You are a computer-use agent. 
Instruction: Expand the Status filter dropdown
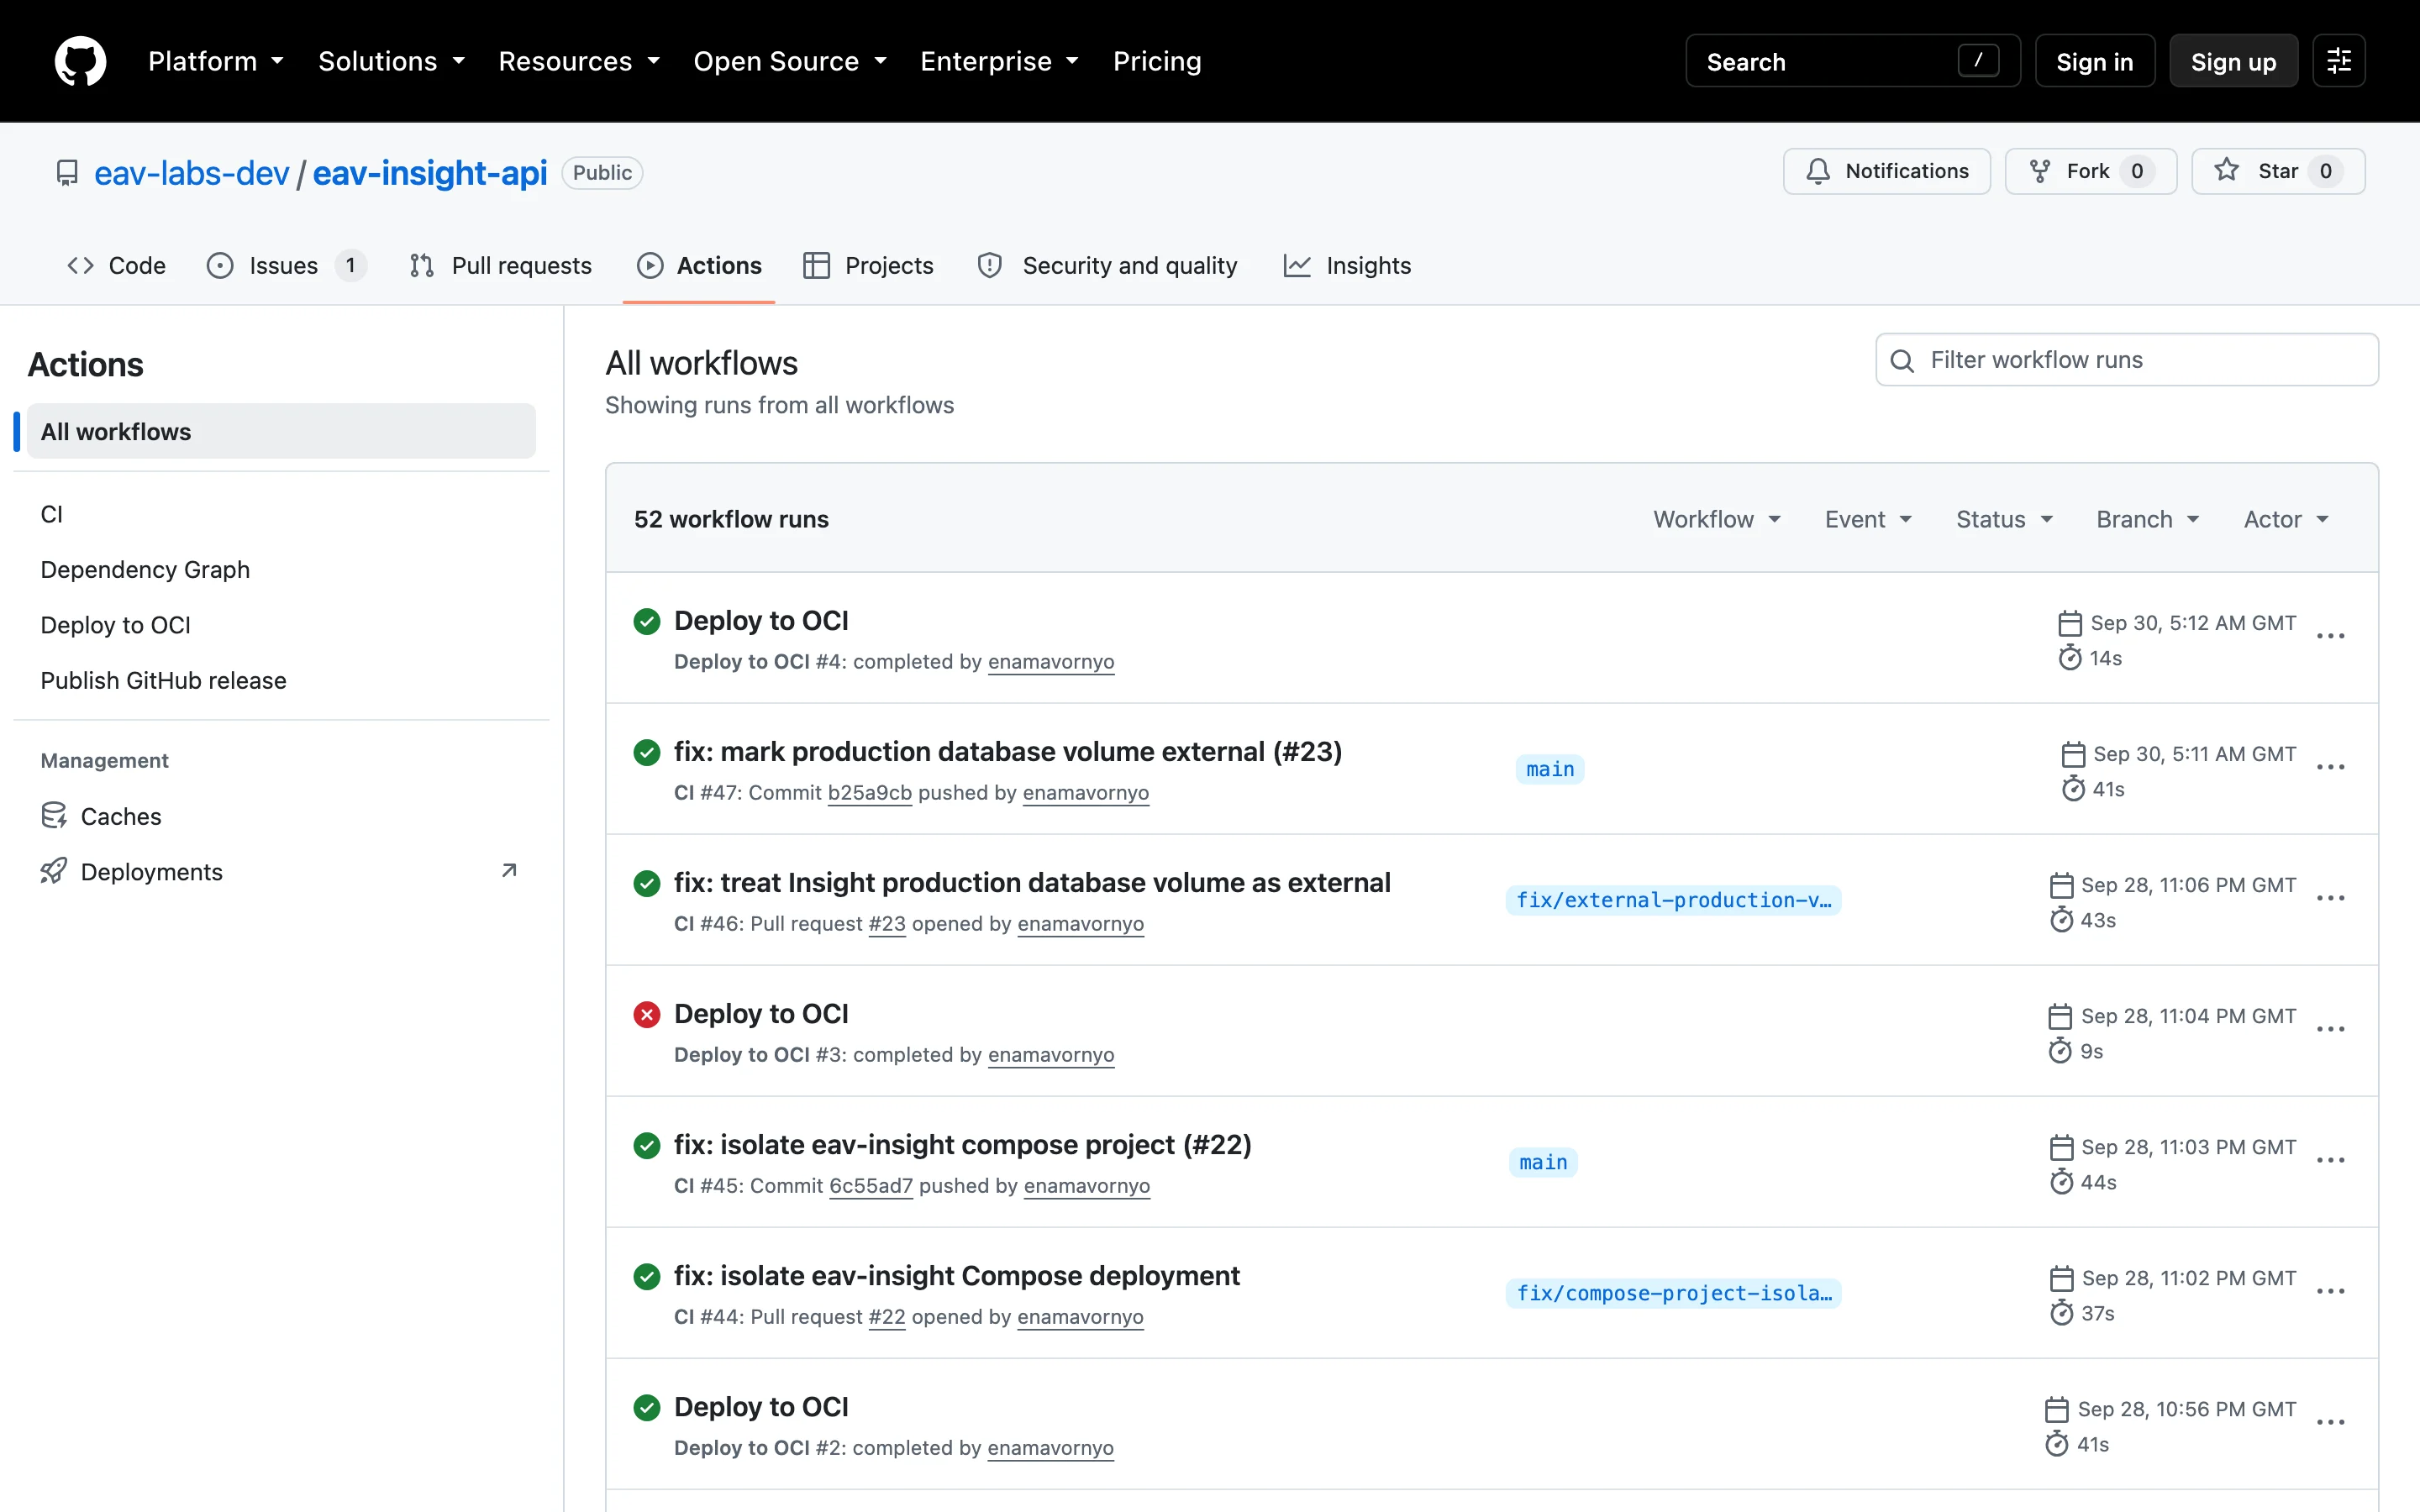tap(2004, 519)
